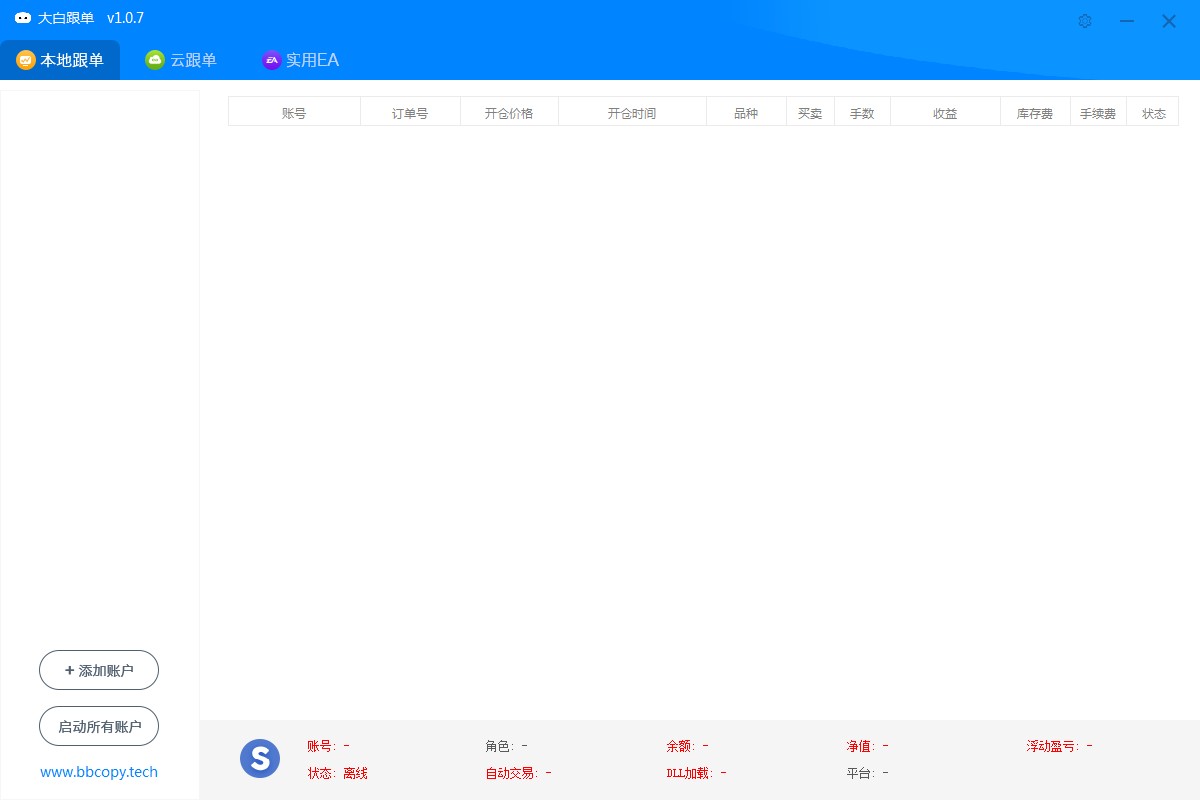Switch to the 云跟单 tab

192,60
